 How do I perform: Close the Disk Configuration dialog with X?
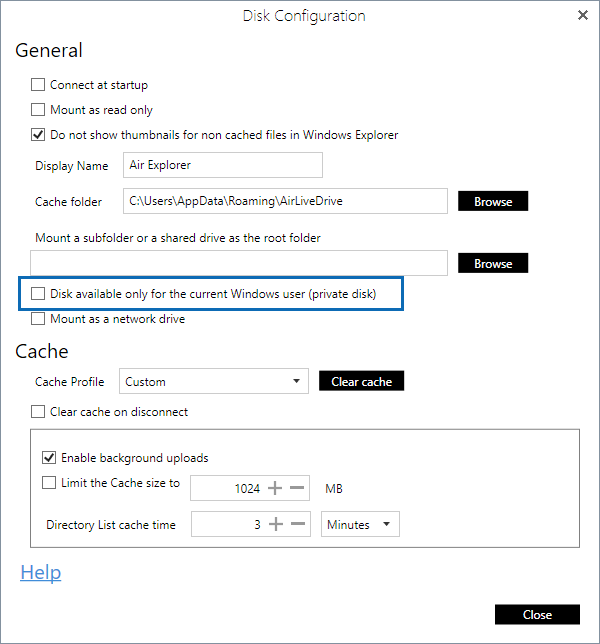pyautogui.click(x=583, y=15)
